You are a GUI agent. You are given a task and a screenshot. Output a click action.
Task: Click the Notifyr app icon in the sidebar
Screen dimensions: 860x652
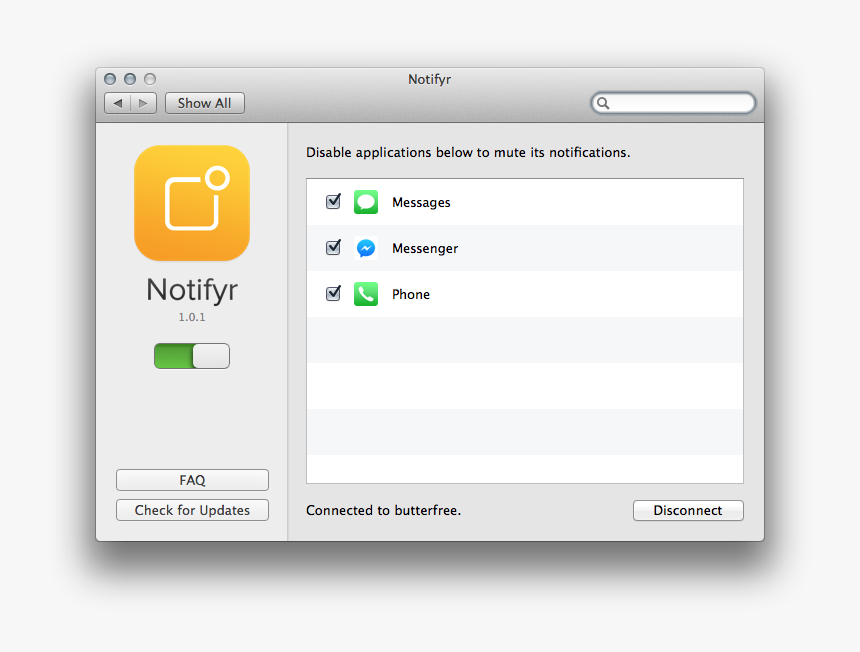[x=191, y=203]
